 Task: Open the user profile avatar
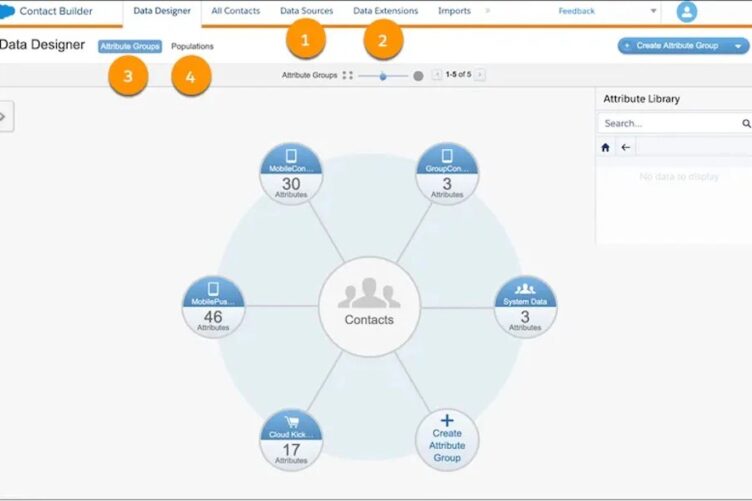coord(686,12)
